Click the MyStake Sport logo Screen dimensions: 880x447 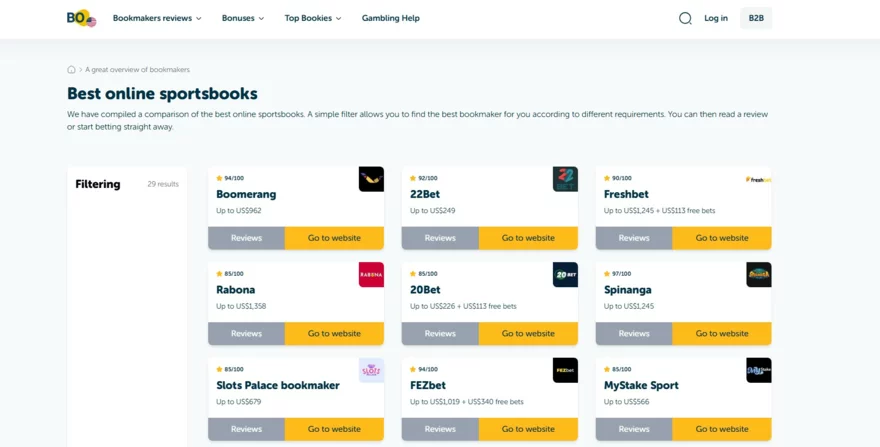759,370
